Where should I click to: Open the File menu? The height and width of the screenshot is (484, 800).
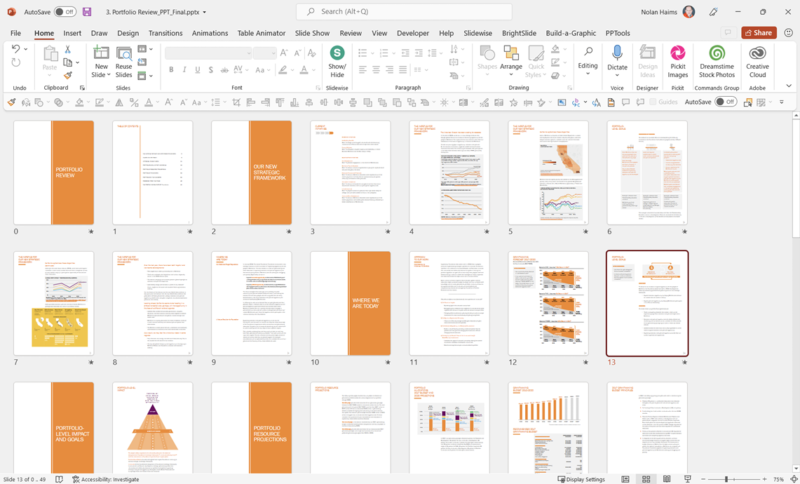16,33
